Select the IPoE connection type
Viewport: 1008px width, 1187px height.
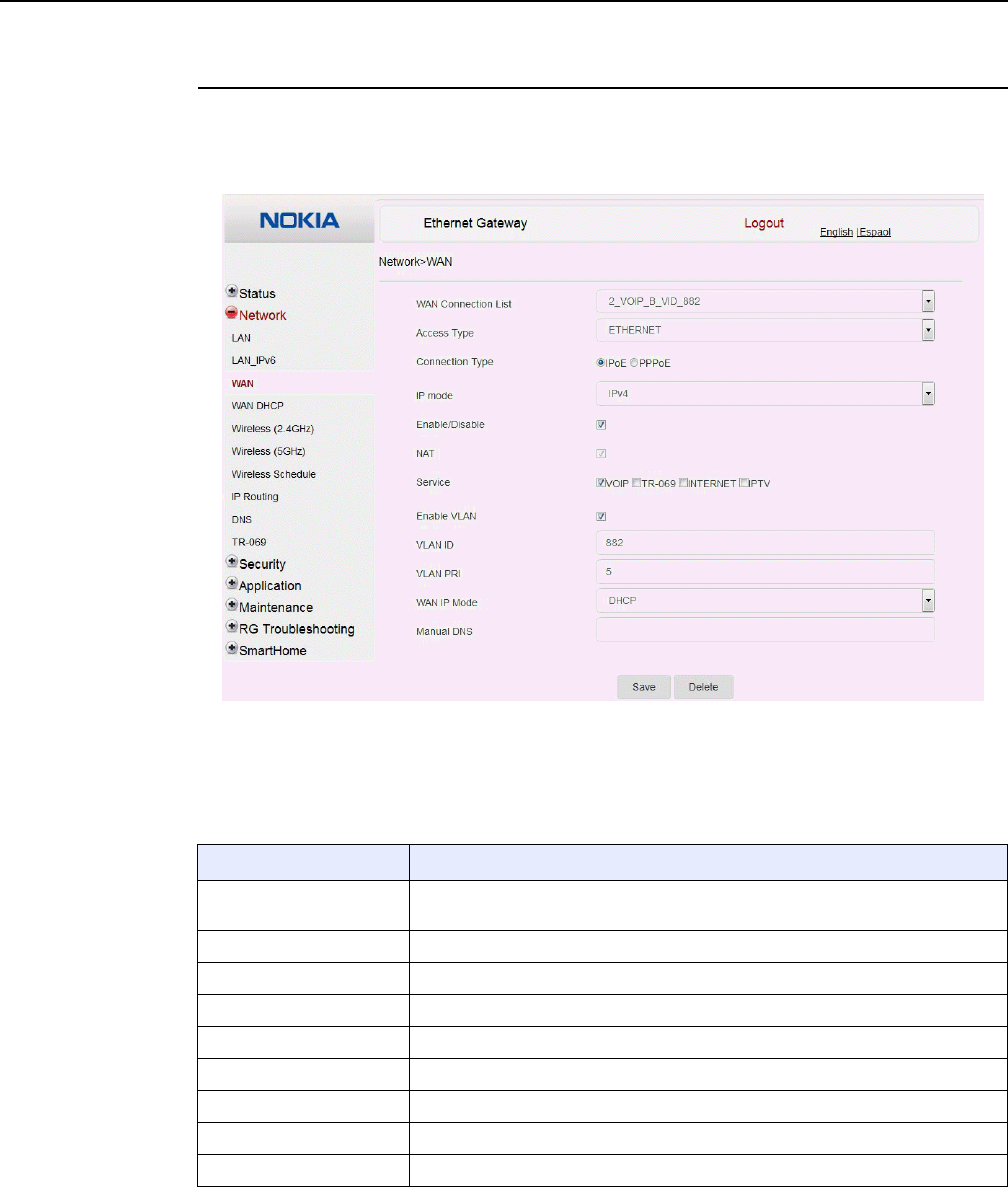pyautogui.click(x=601, y=363)
